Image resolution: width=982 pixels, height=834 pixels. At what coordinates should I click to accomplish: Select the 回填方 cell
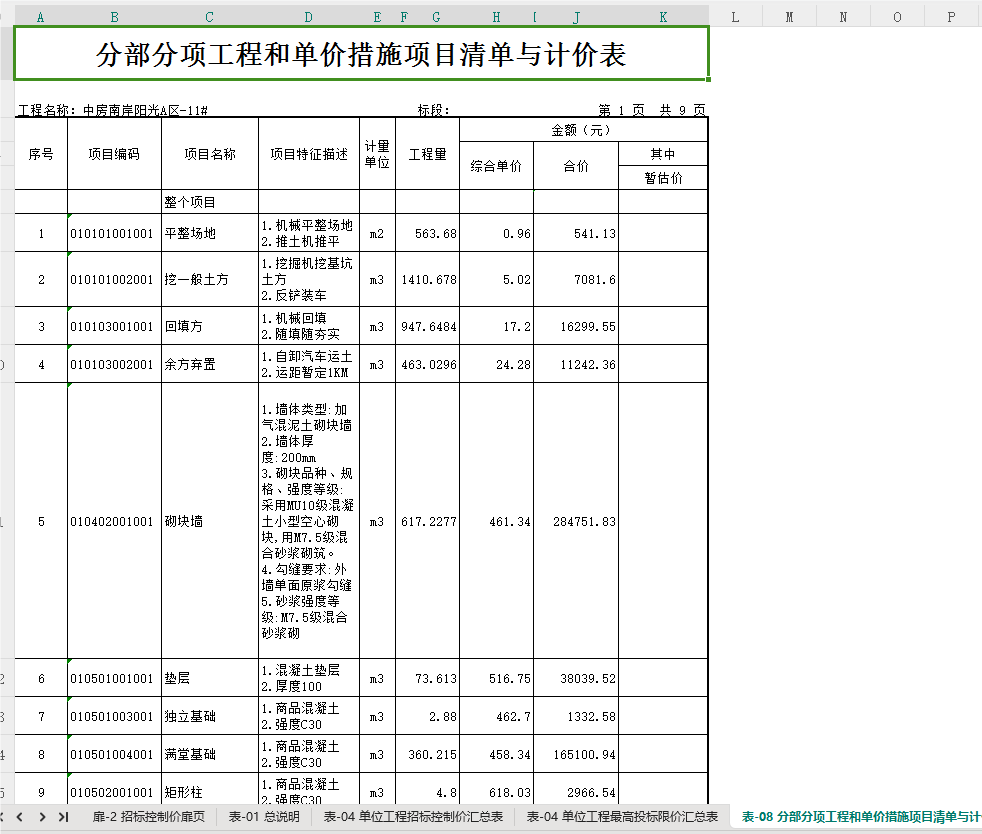(x=210, y=326)
